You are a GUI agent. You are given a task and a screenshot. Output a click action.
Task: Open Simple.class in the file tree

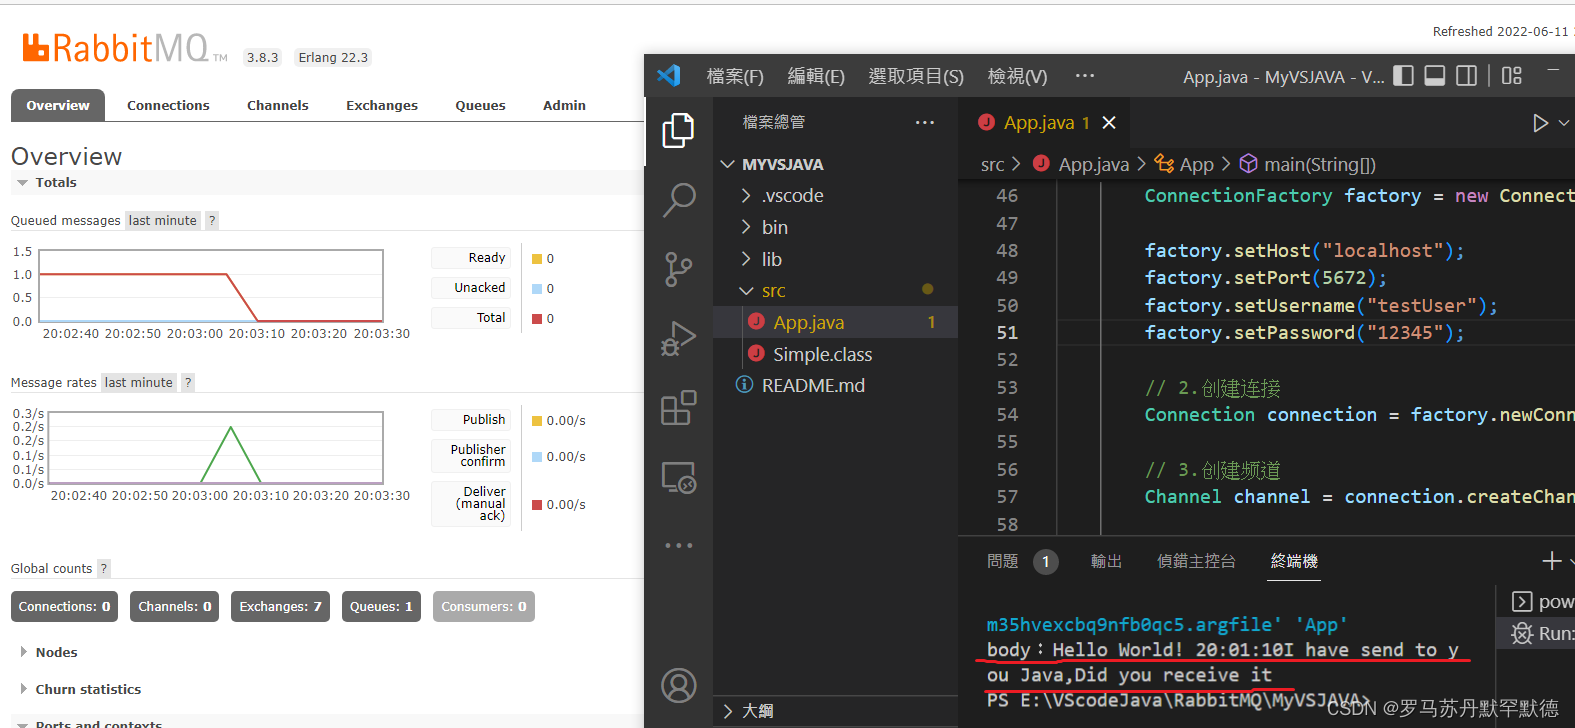click(x=835, y=354)
